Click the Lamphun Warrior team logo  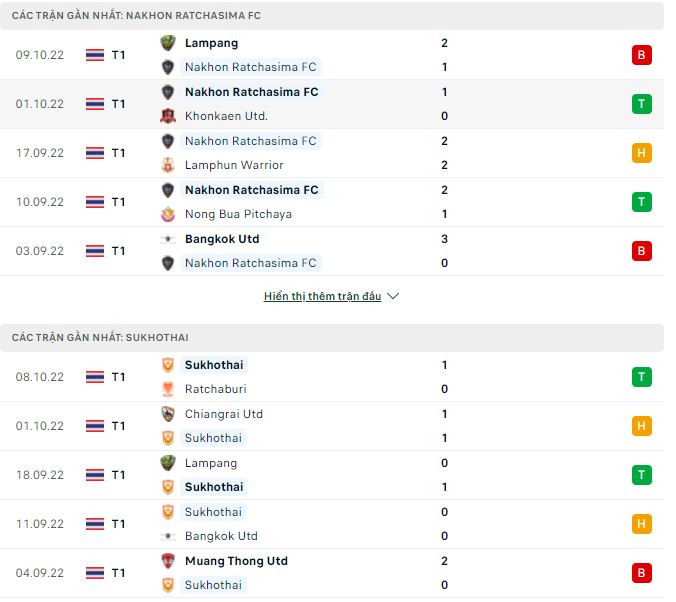coord(168,165)
